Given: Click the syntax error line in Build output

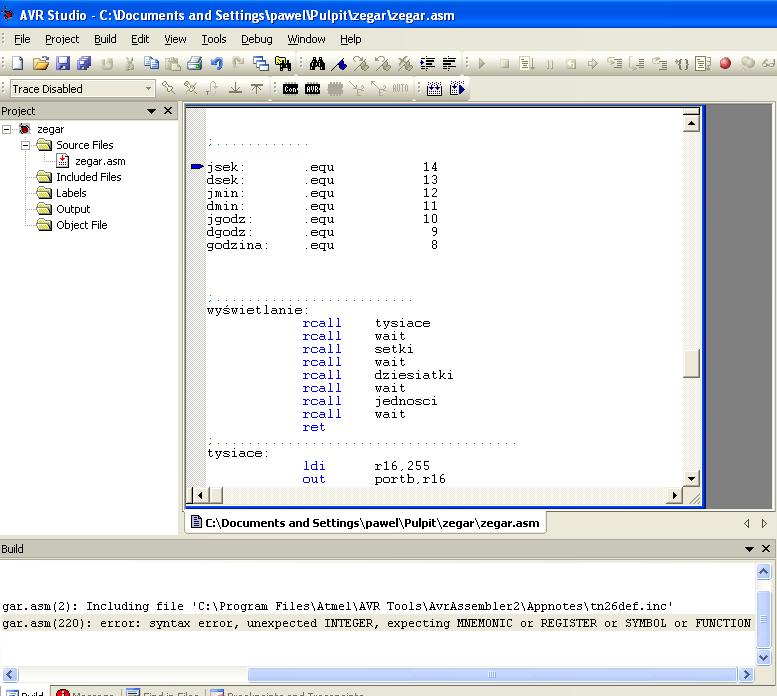Looking at the screenshot, I should [x=376, y=623].
